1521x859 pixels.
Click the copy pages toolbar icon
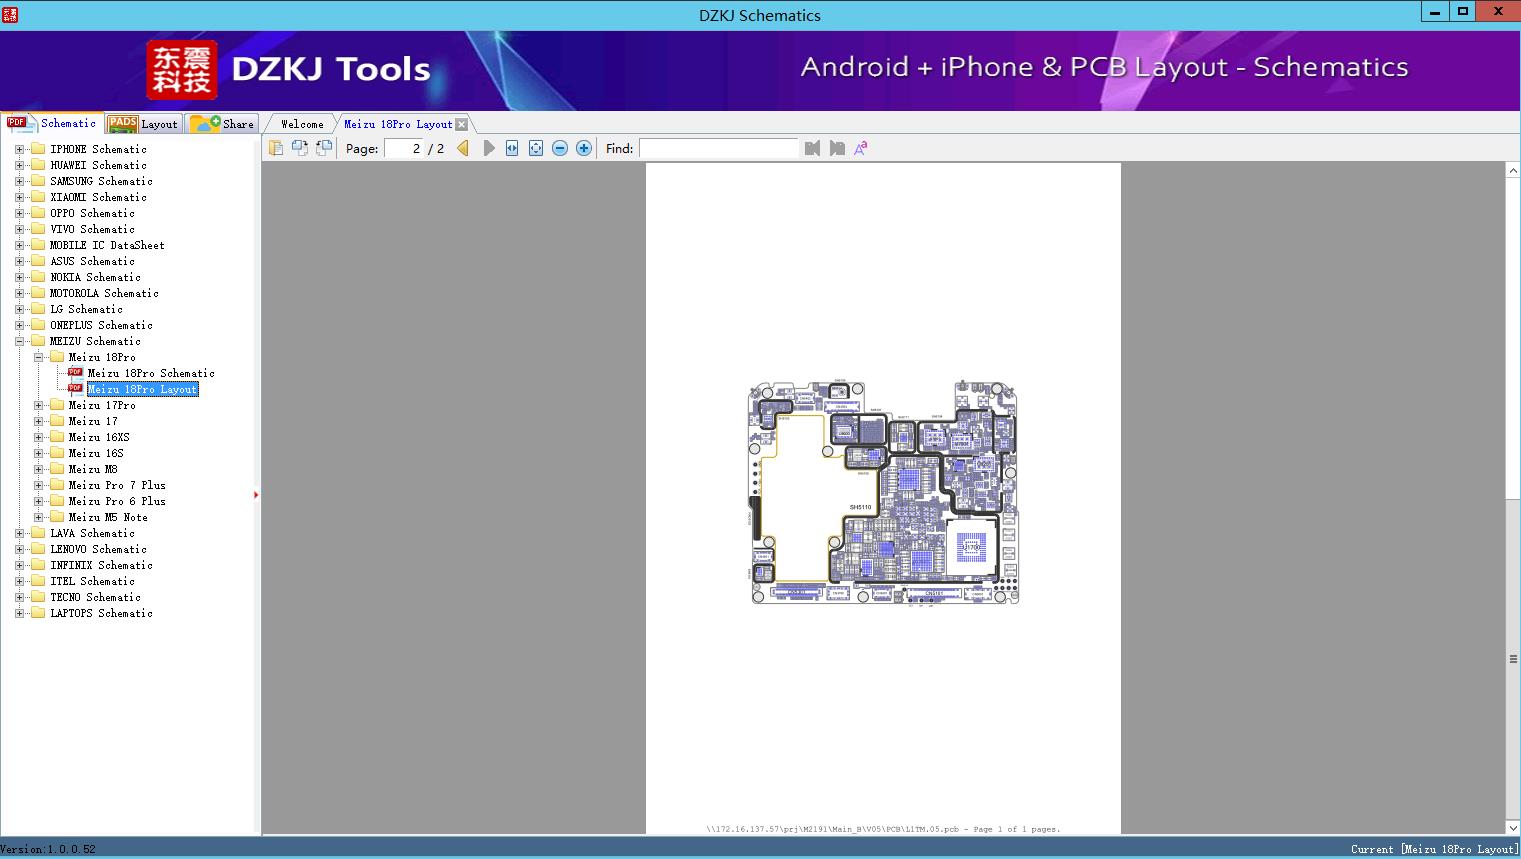[x=276, y=148]
